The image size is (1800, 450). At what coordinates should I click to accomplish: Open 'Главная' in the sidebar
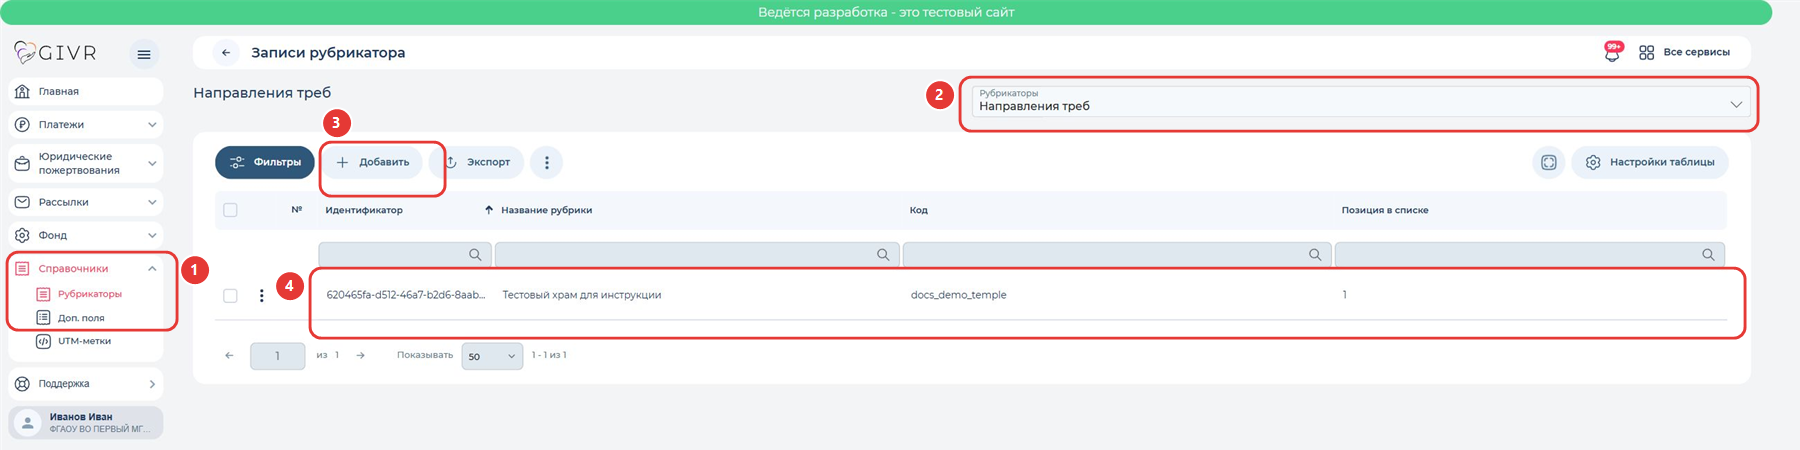point(85,91)
